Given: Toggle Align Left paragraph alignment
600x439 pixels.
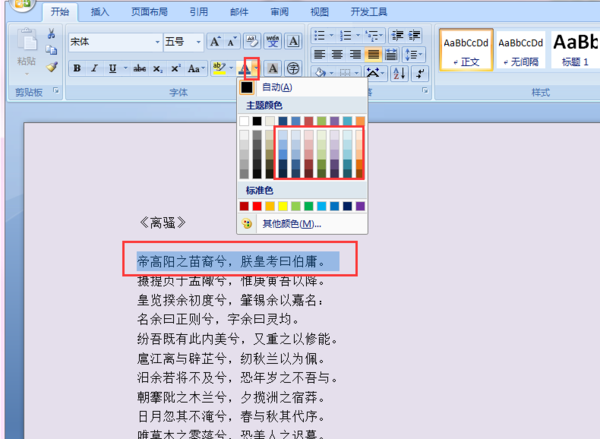Looking at the screenshot, I should tap(320, 55).
